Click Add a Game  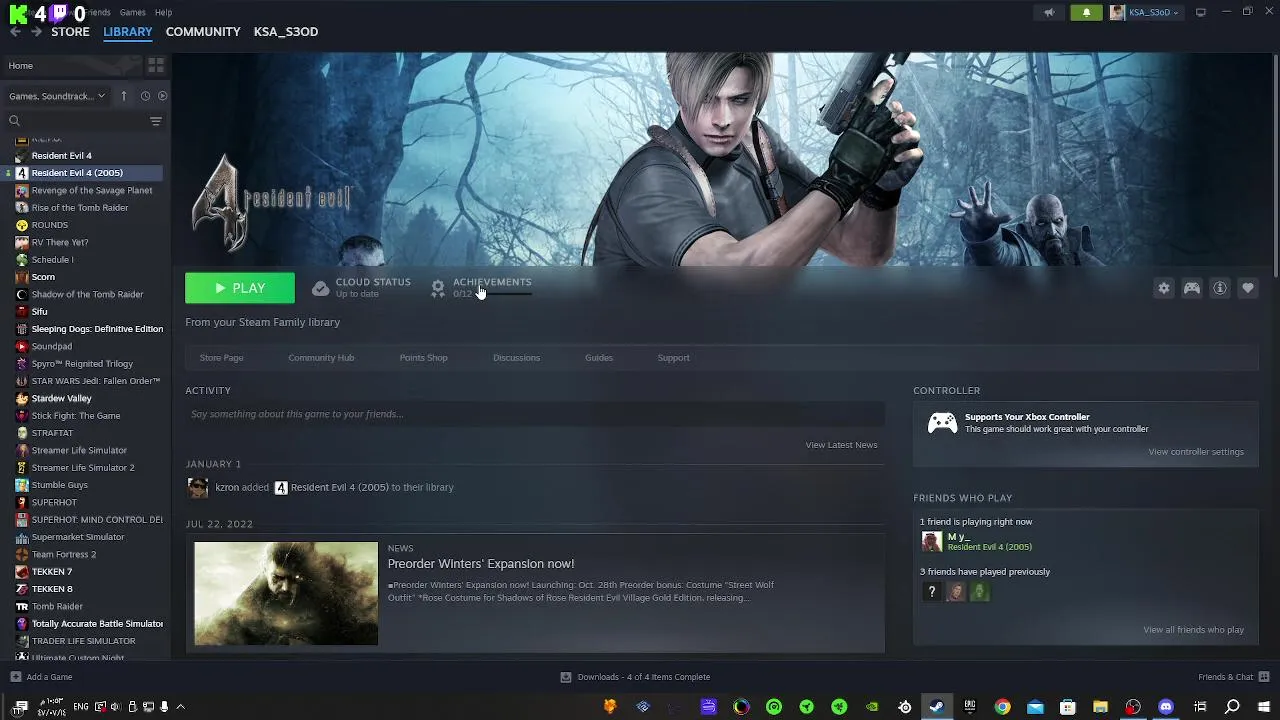[x=41, y=677]
